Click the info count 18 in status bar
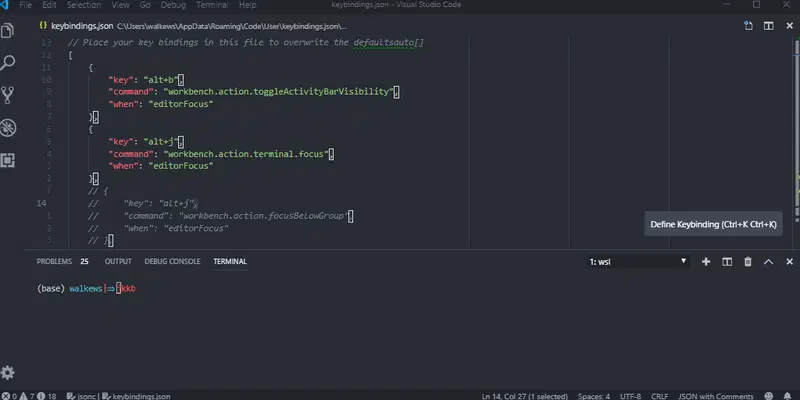800x400 pixels. 46,396
